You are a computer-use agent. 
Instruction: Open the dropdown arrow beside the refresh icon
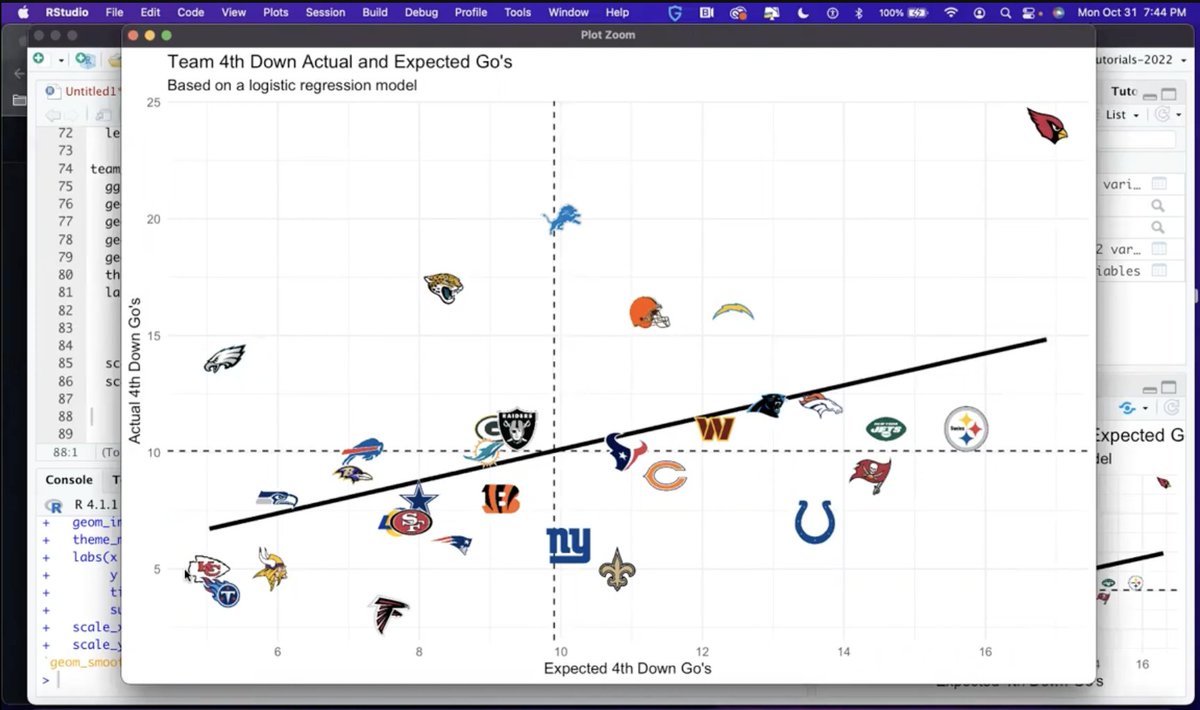[x=1178, y=116]
